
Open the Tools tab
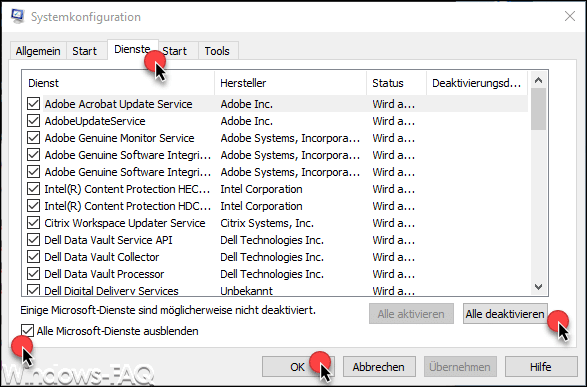click(x=217, y=51)
